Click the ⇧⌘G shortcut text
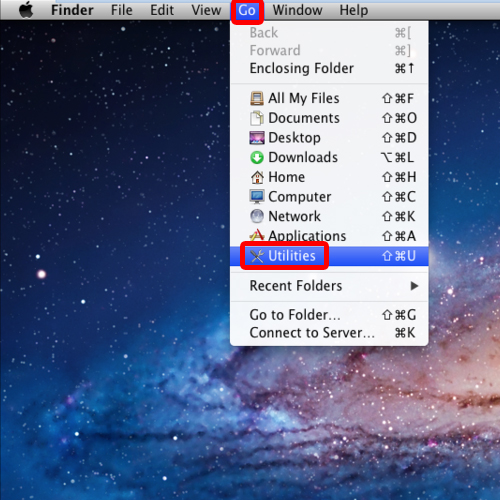The height and width of the screenshot is (500, 500). coord(399,315)
